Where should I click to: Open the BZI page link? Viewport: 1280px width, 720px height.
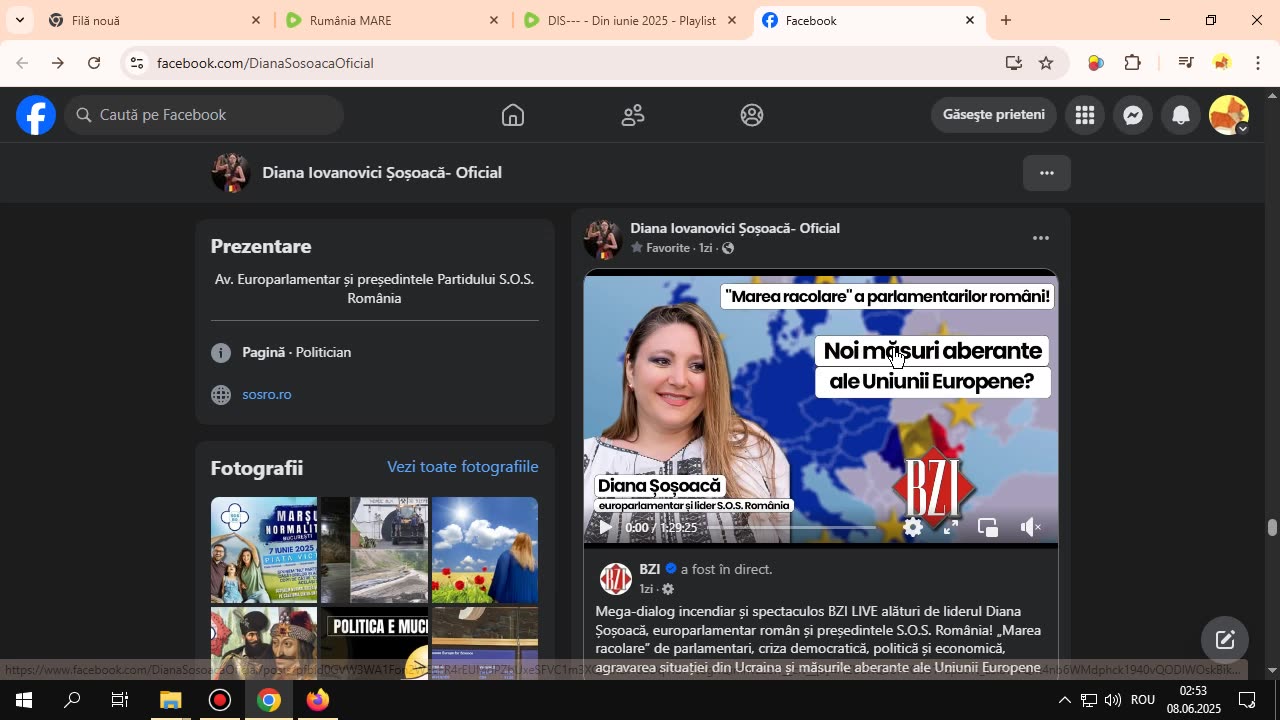[650, 569]
